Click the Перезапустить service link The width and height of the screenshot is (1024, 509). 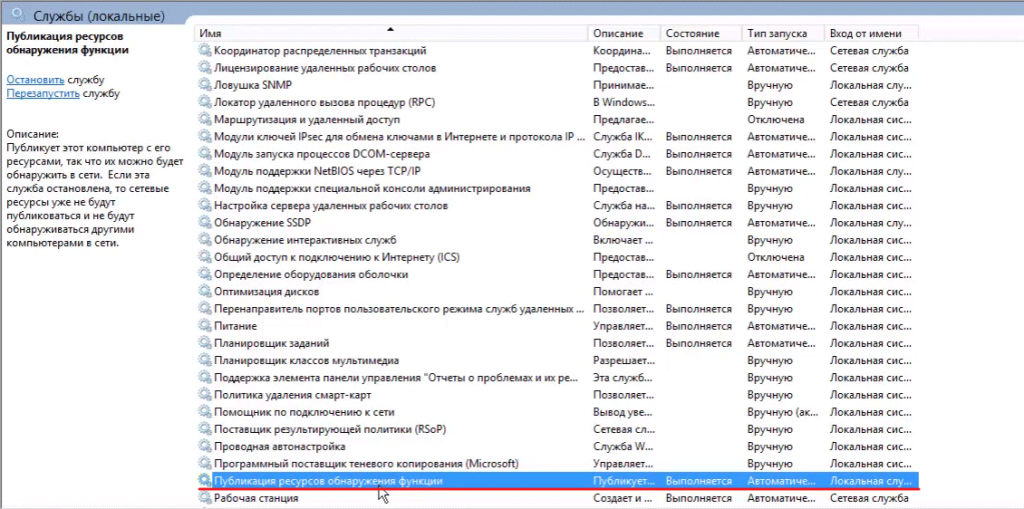(43, 93)
